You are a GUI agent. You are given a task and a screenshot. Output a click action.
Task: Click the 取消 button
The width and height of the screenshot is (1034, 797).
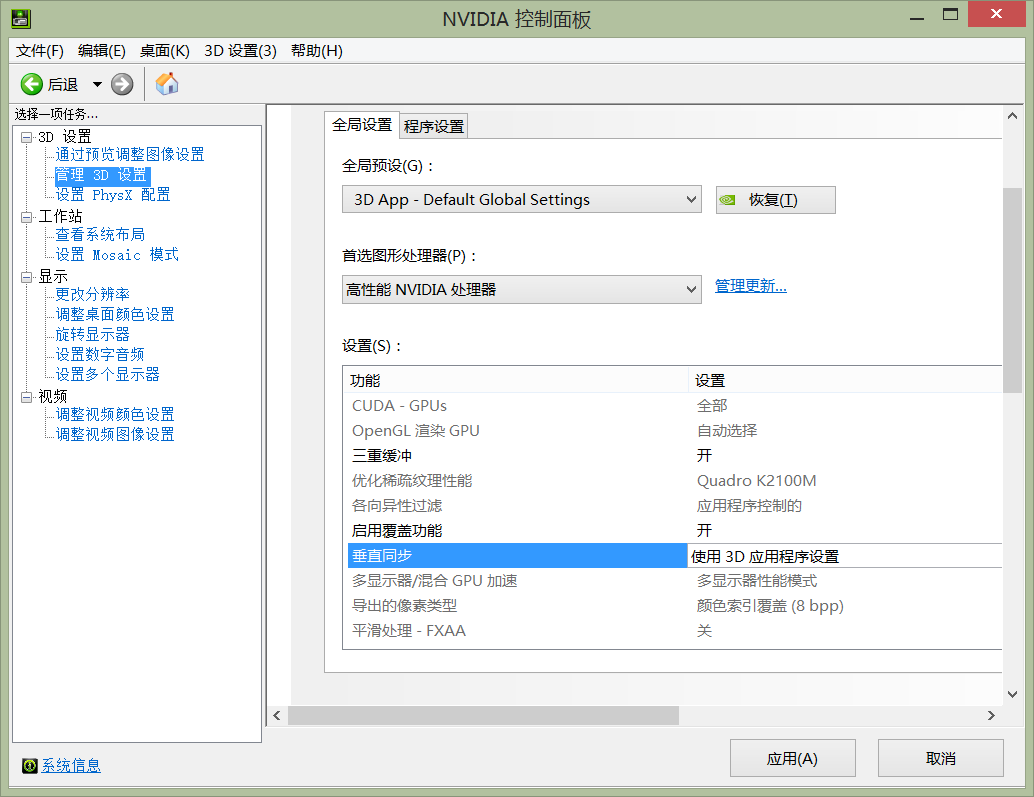tap(940, 758)
